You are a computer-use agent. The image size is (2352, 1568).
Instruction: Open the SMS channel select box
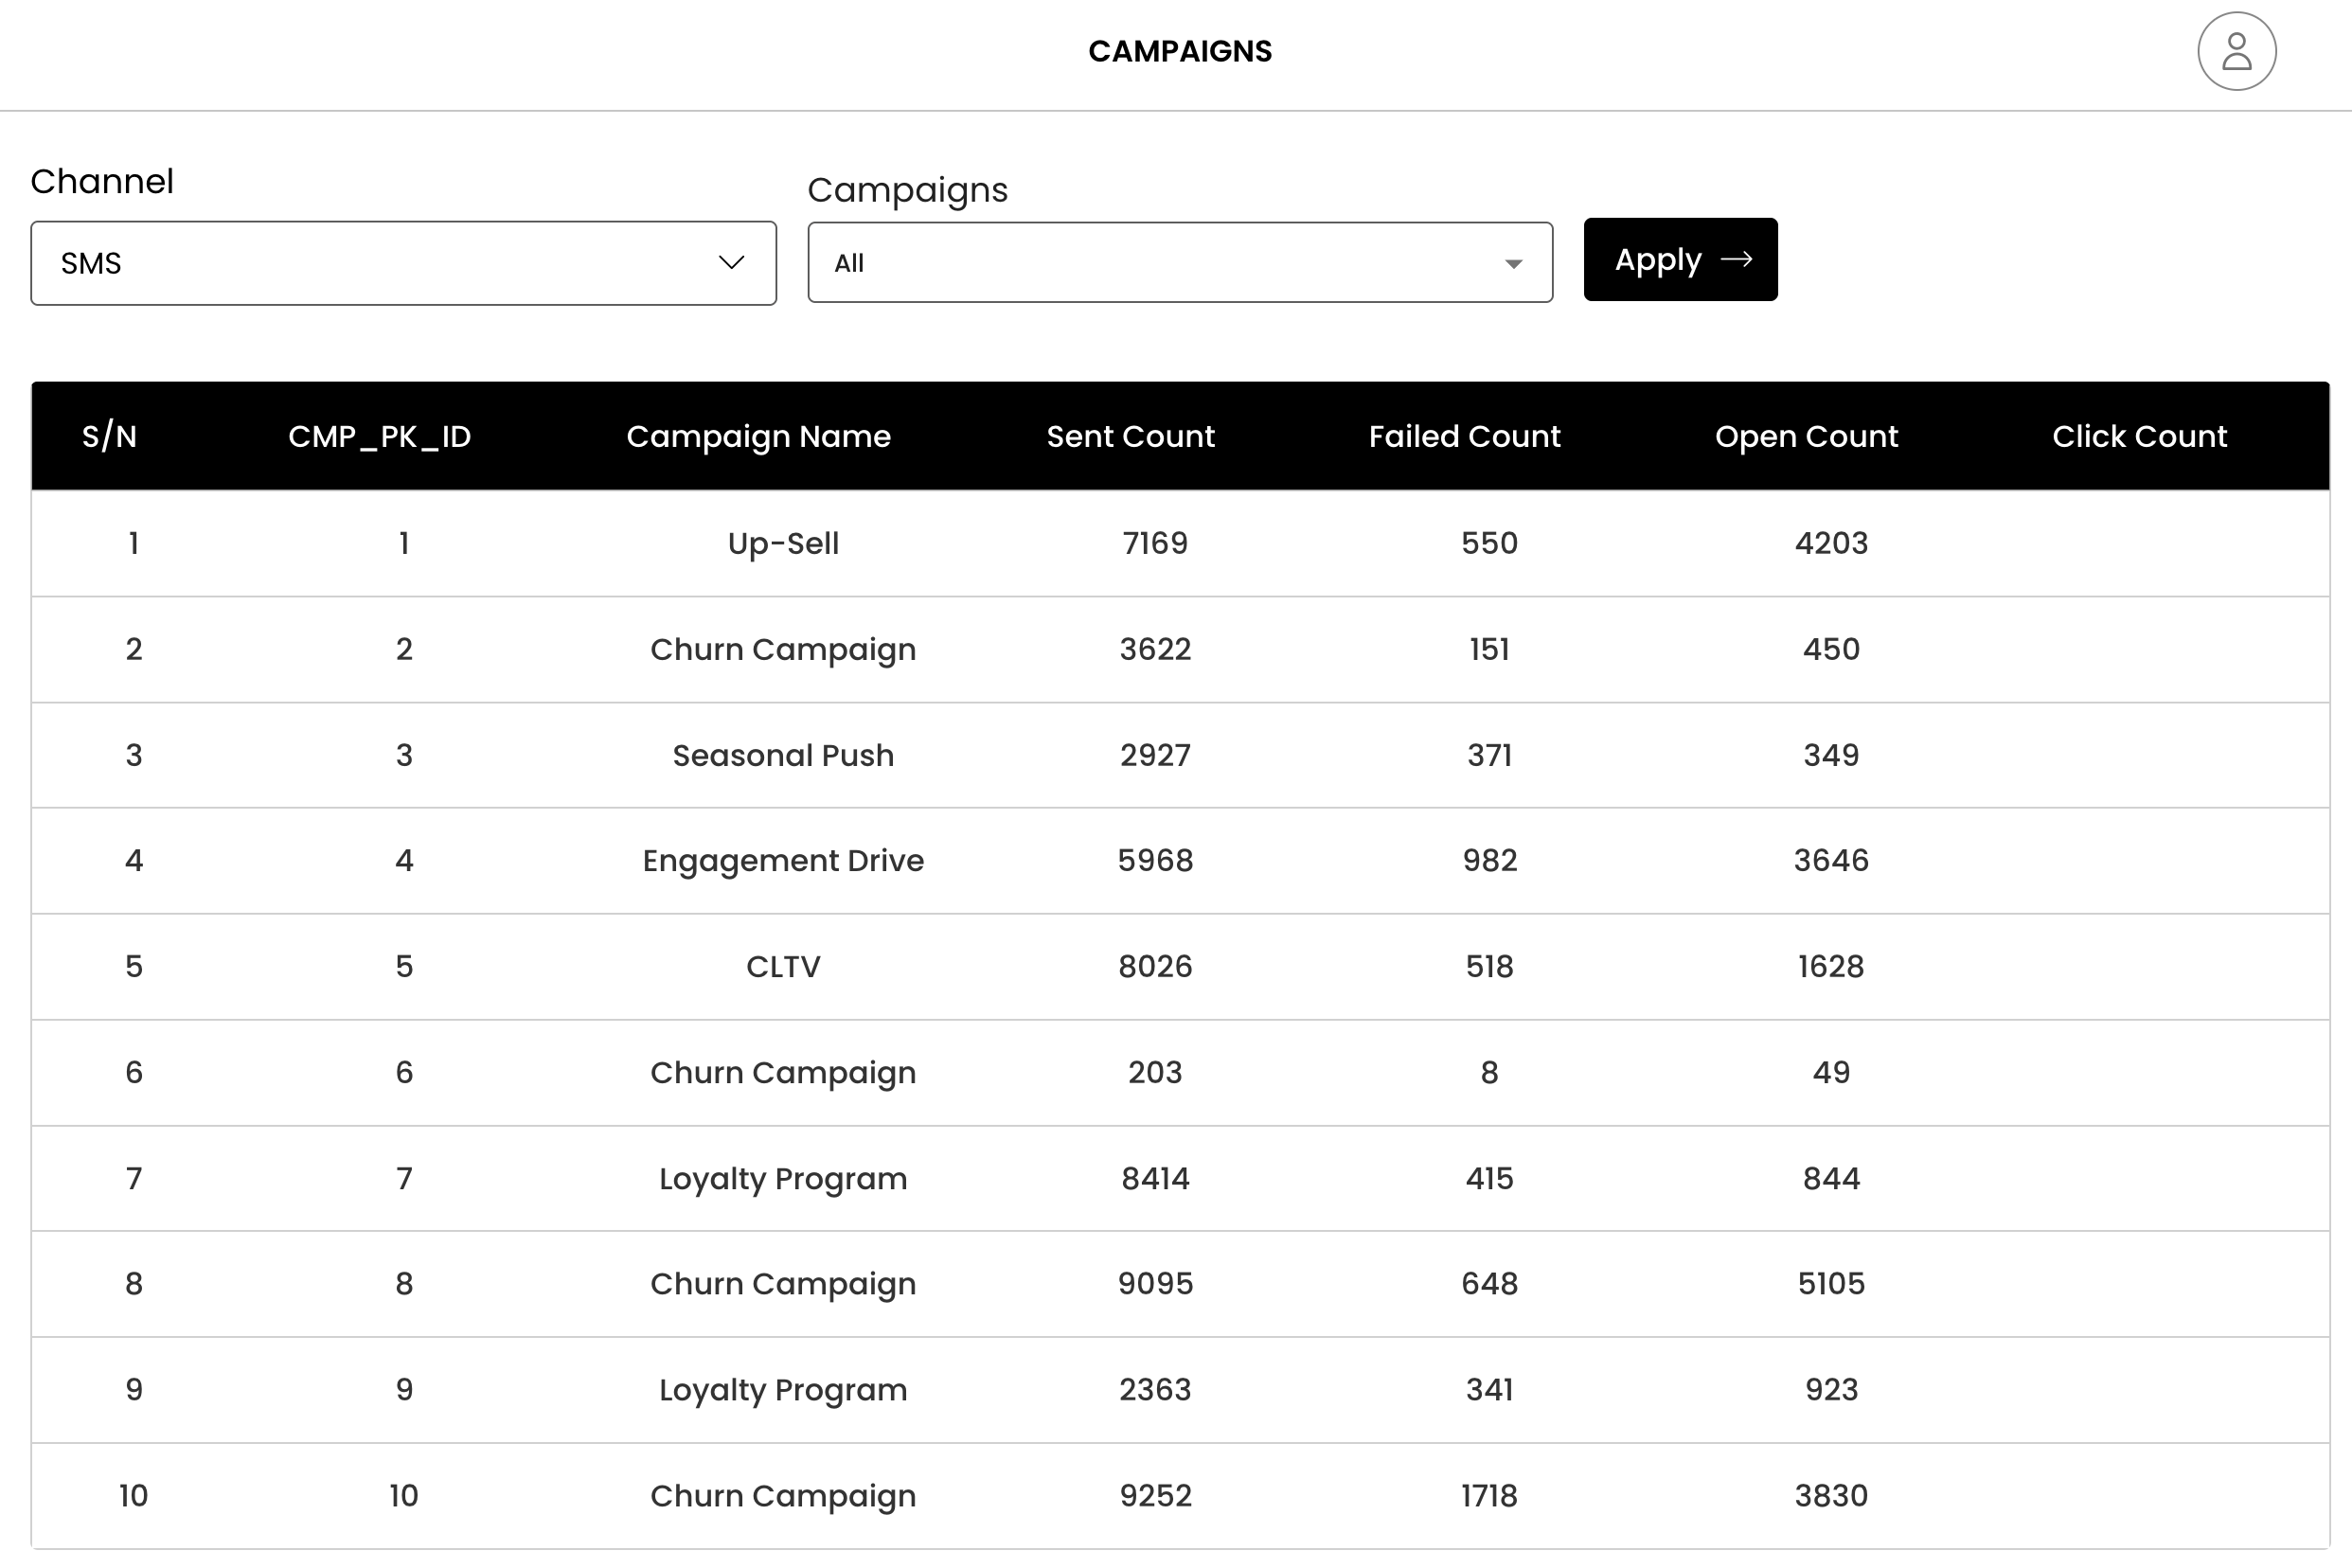coord(403,263)
